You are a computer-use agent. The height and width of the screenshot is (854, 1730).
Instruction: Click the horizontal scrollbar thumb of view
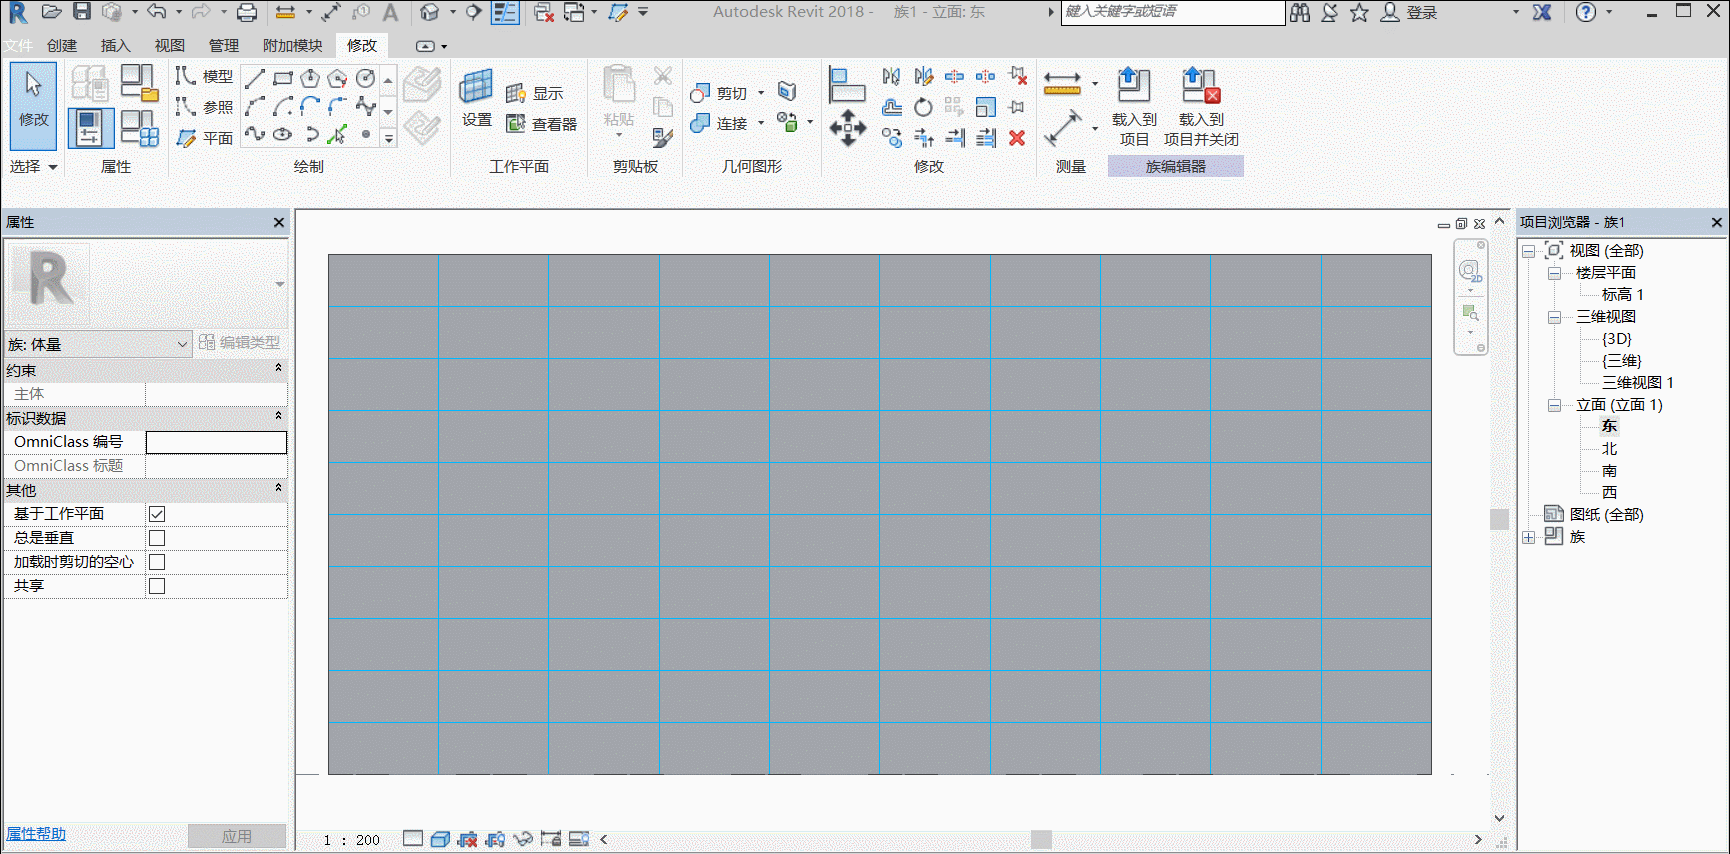point(1041,839)
